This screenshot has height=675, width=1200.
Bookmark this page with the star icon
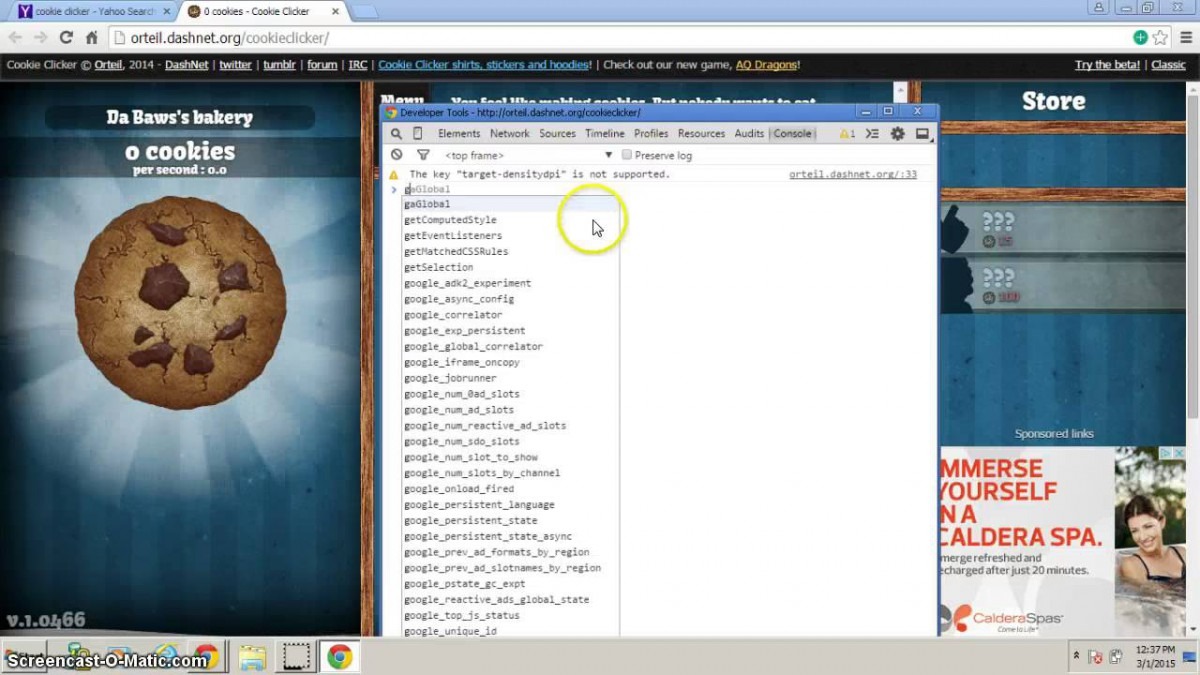tap(1160, 38)
